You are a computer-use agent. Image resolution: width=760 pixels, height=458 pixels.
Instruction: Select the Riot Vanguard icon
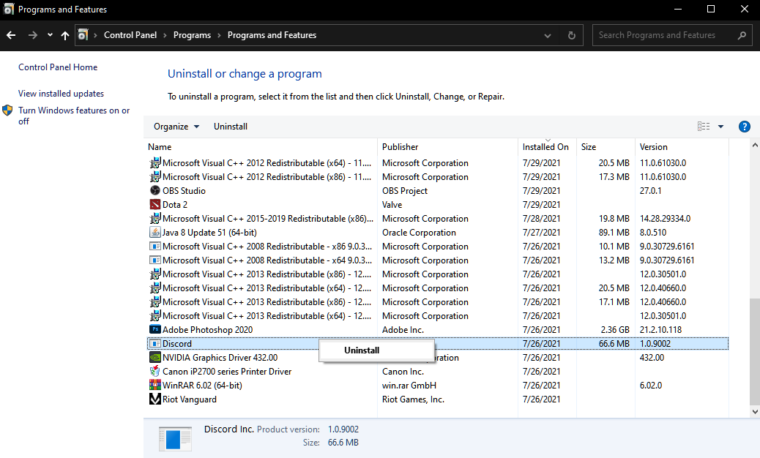click(155, 399)
